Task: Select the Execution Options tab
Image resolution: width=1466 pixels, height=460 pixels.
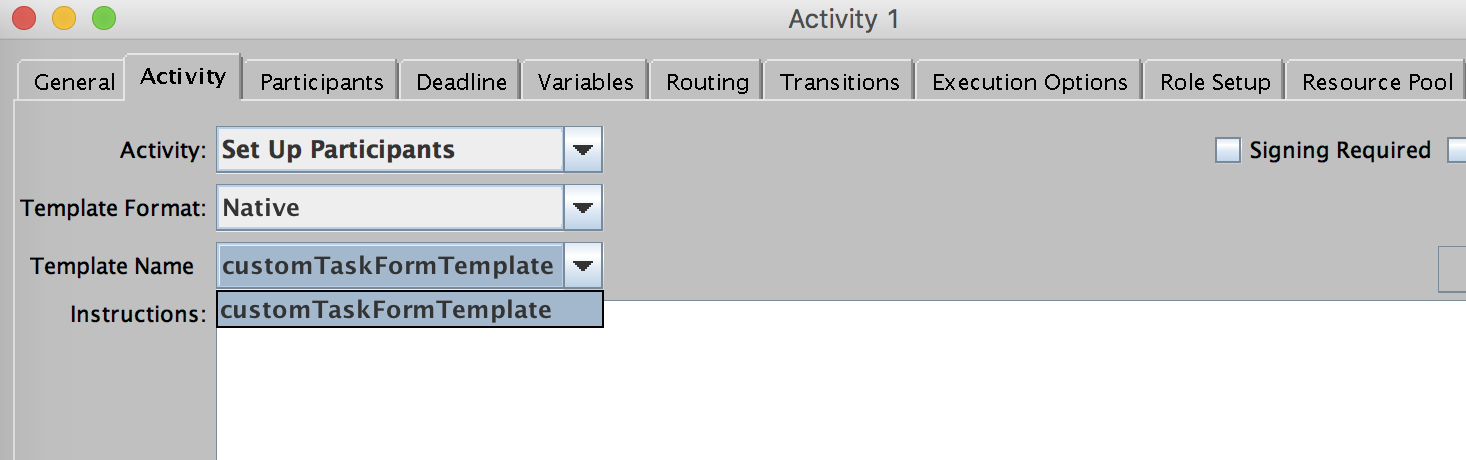Action: [1029, 82]
